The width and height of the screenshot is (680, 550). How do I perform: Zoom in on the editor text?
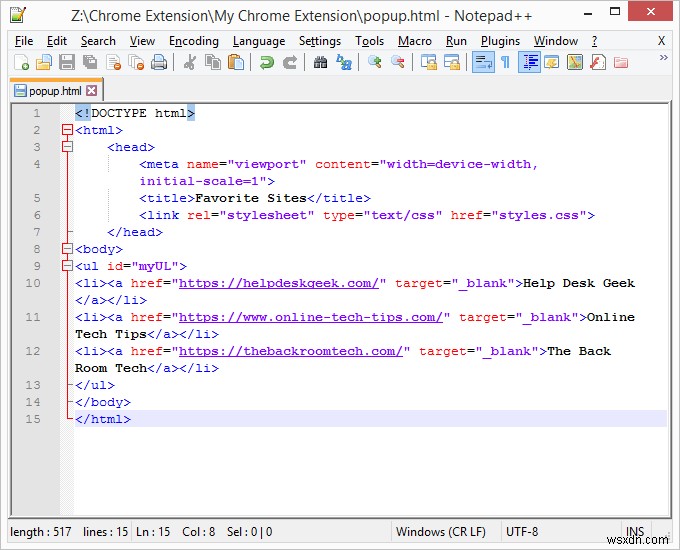point(374,62)
